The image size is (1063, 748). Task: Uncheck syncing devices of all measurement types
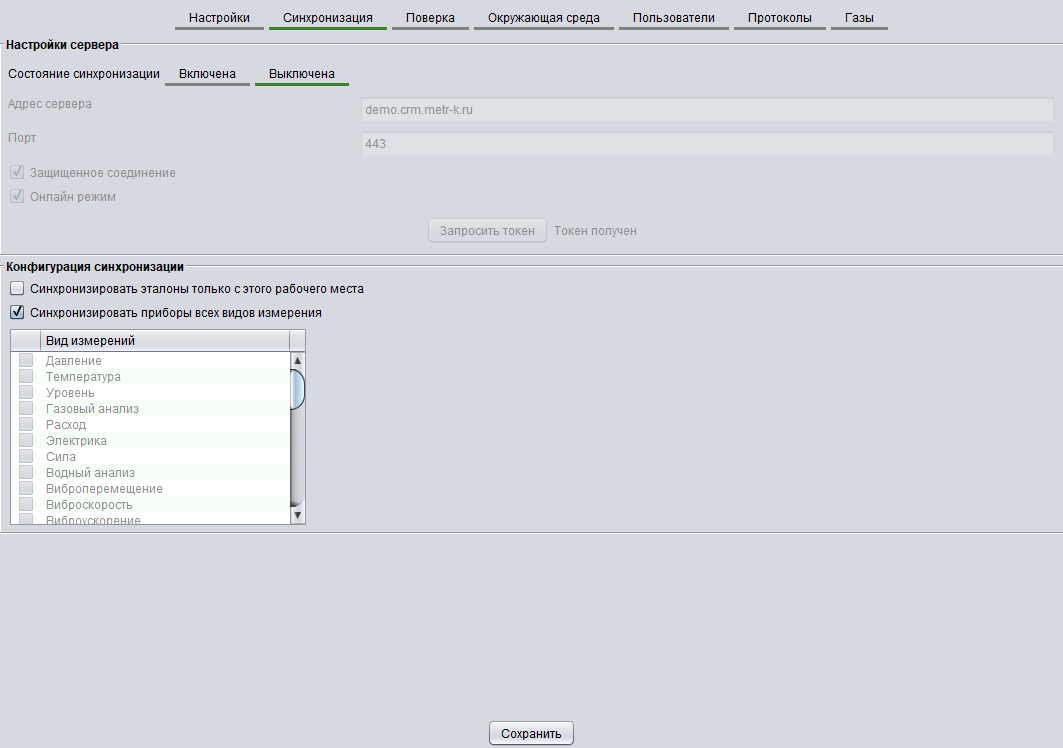click(17, 313)
